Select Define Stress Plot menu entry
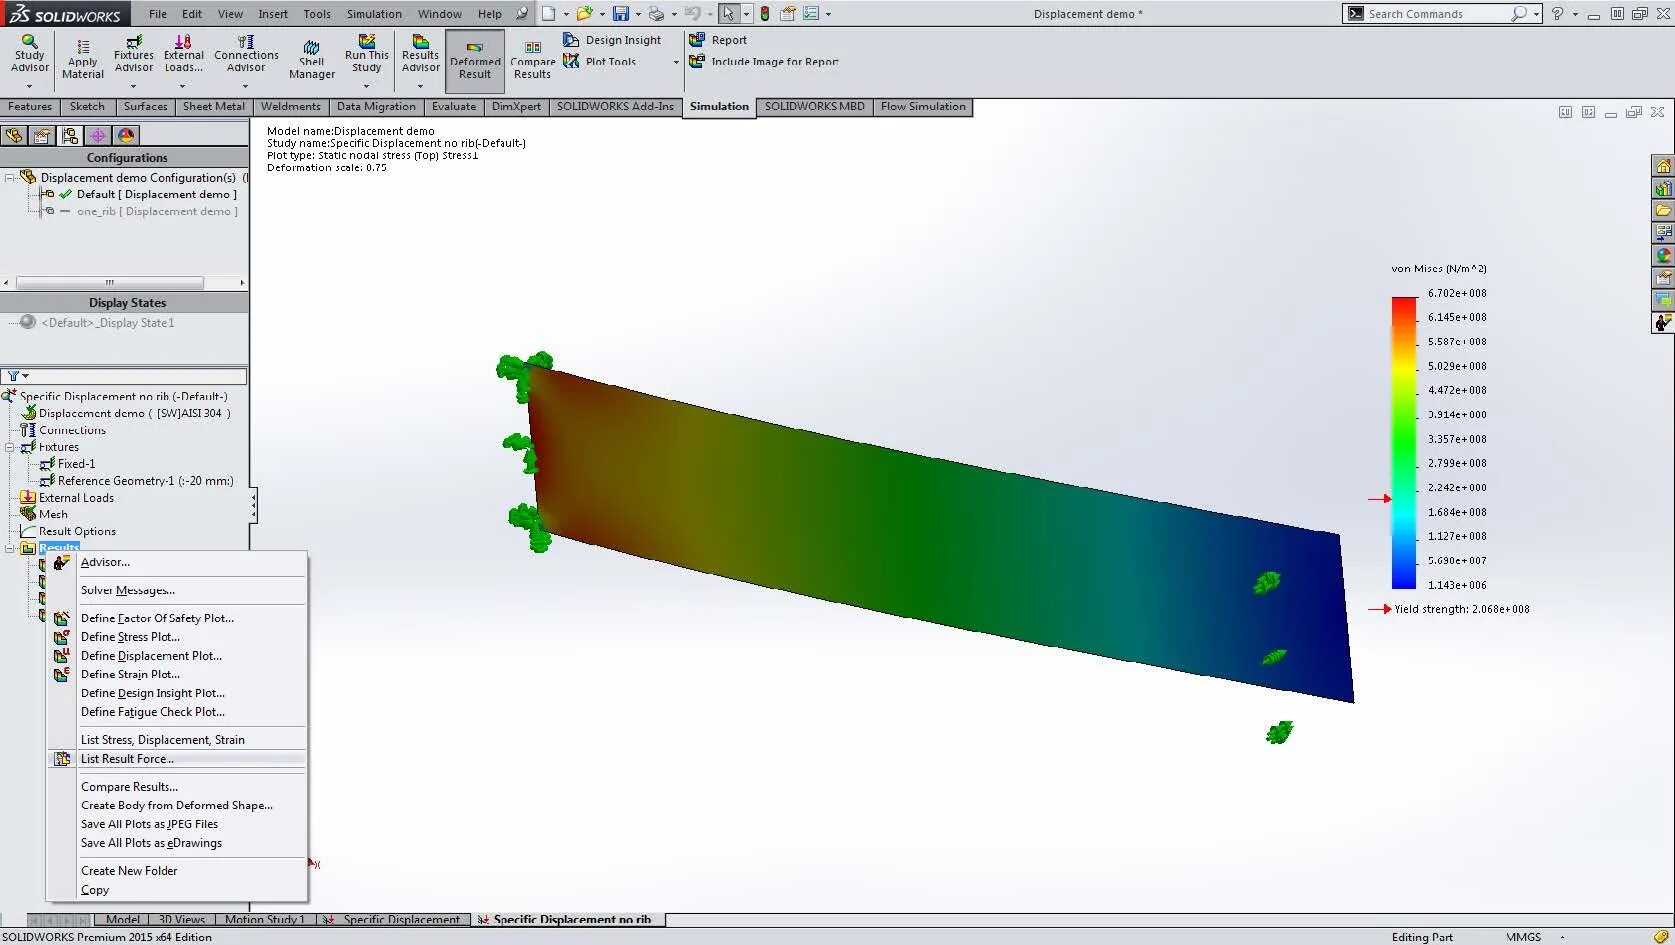This screenshot has height=945, width=1675. click(x=130, y=637)
